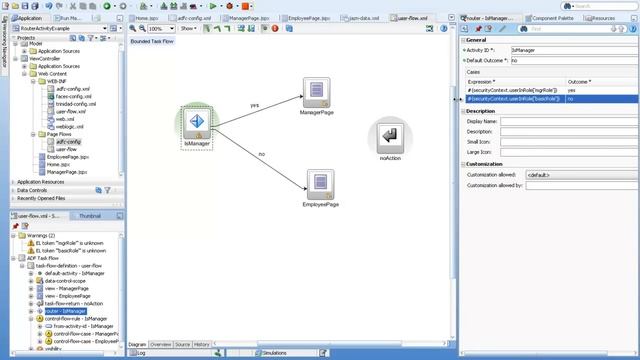The image size is (640, 360).
Task: Select the noAction task flow return node
Action: (390, 138)
